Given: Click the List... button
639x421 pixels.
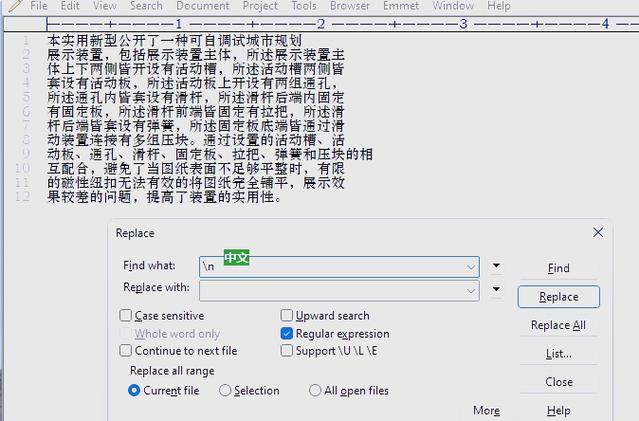Looking at the screenshot, I should coord(558,354).
